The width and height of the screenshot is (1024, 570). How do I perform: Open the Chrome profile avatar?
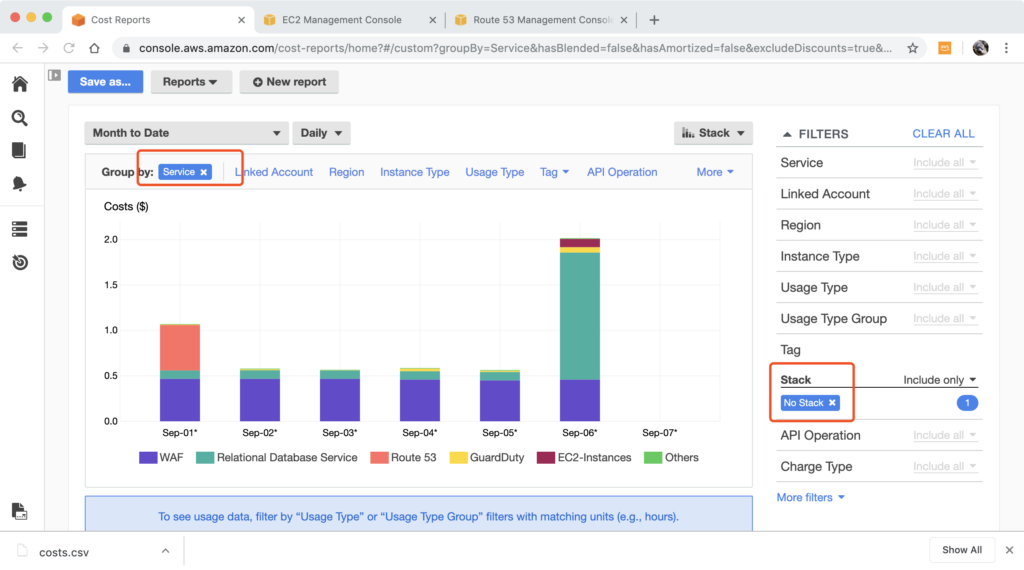(980, 48)
